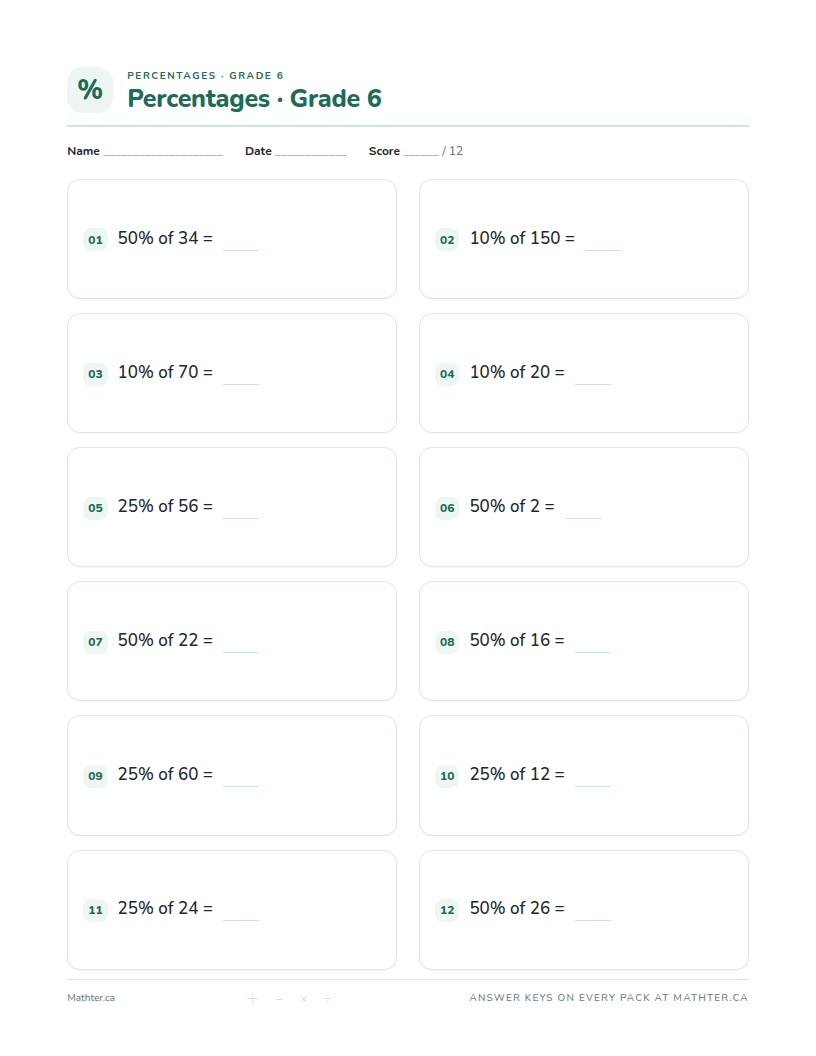The width and height of the screenshot is (816, 1056).
Task: Click the percent sign logo icon
Action: click(x=90, y=90)
